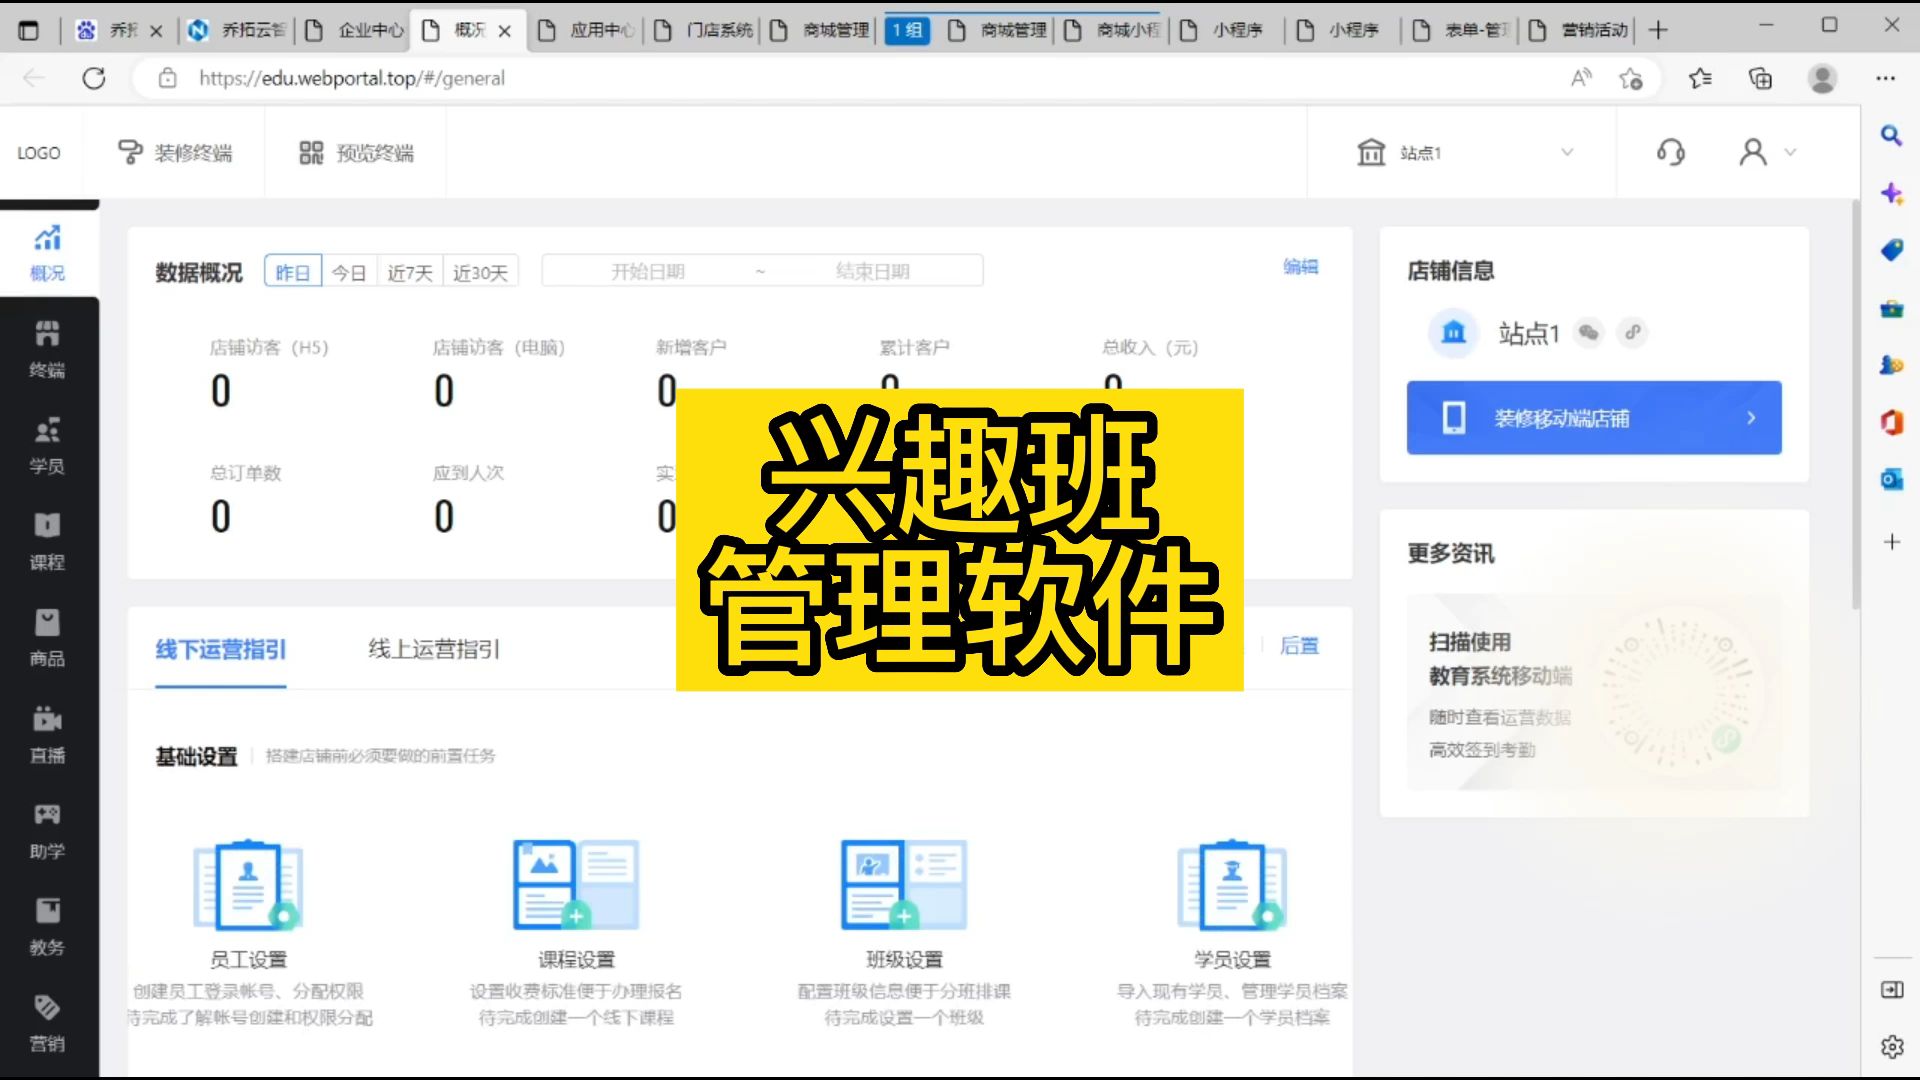Enable the 近30天 statistics filter
Image resolution: width=1920 pixels, height=1080 pixels.
click(480, 270)
